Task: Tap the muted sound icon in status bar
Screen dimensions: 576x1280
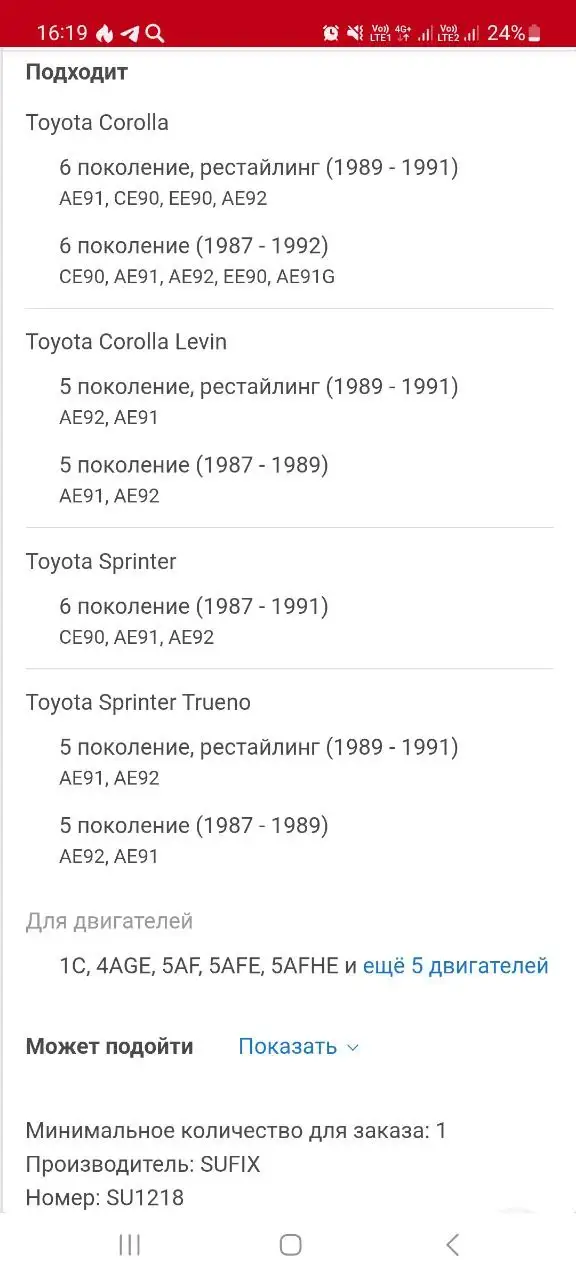Action: pos(356,32)
